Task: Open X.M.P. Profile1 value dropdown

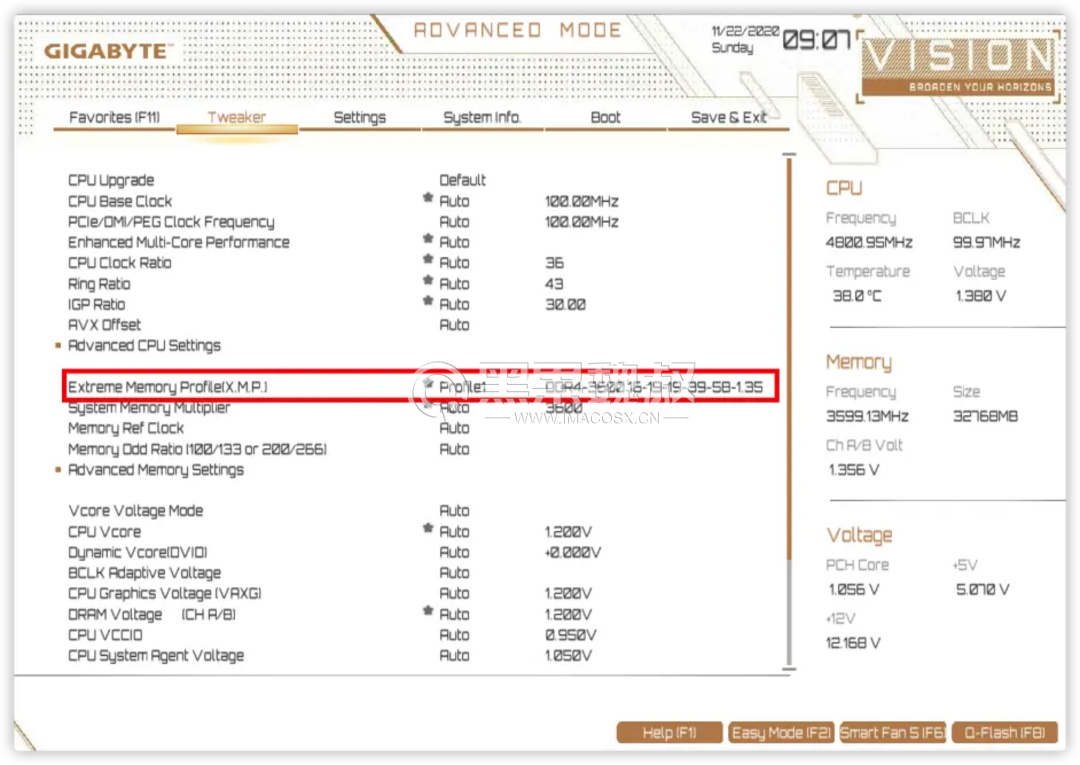Action: click(462, 387)
